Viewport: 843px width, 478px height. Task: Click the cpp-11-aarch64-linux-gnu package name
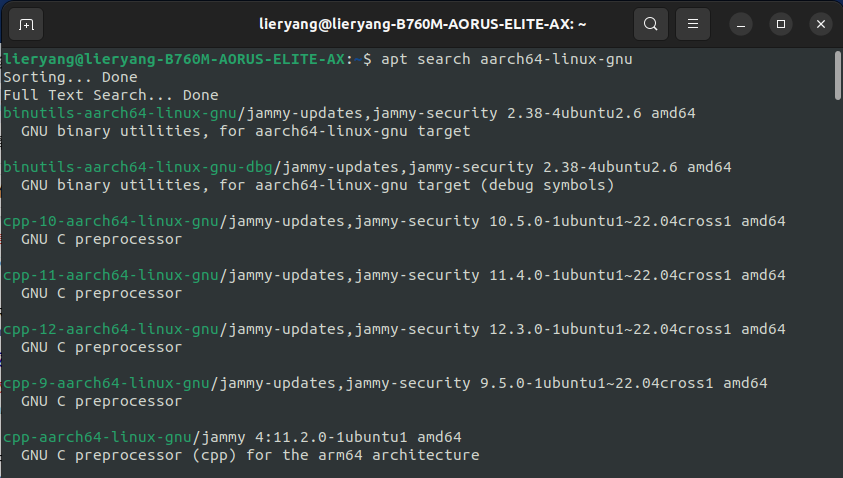[110, 275]
